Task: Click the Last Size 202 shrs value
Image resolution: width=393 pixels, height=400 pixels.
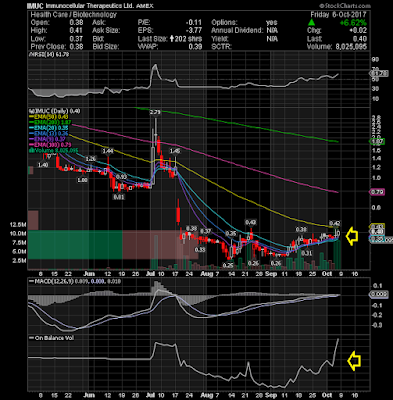Action: [186, 39]
